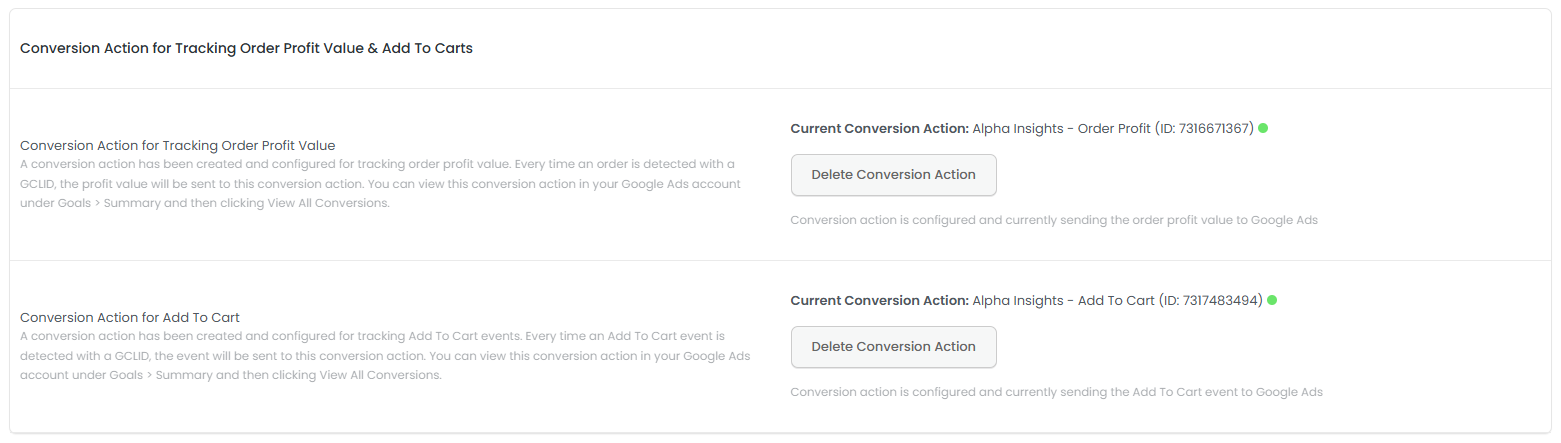Click bold 'Current Conversion Action' label for Order Profit
The image size is (1561, 443).
(879, 128)
